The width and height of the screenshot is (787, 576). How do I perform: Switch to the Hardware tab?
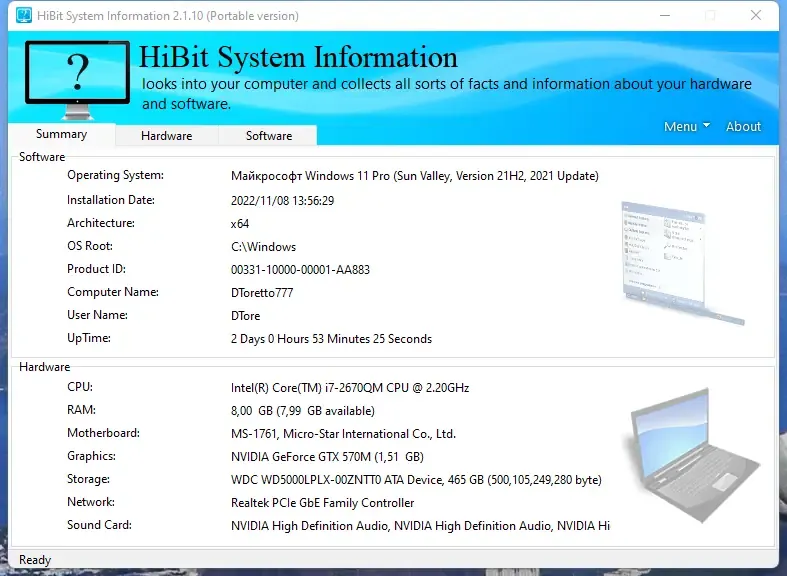click(167, 135)
